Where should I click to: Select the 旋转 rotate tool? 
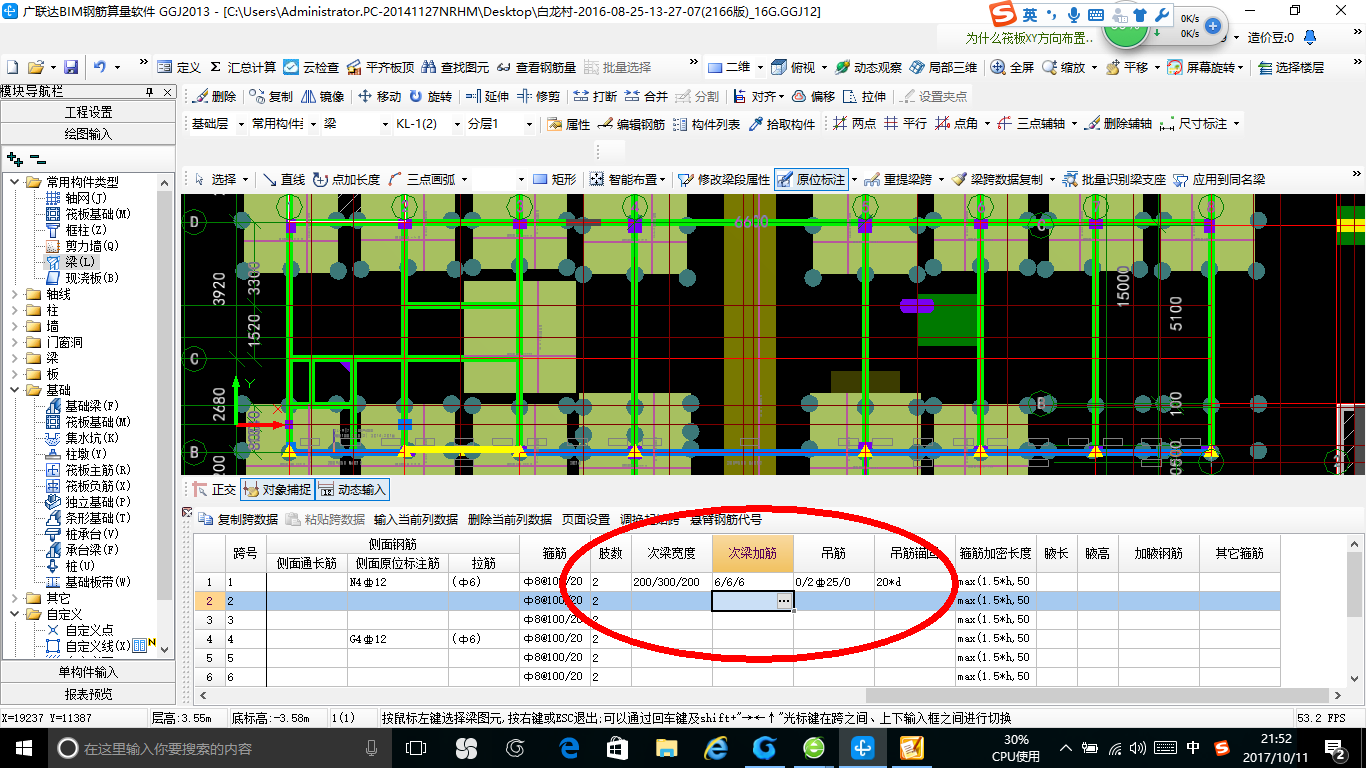tap(430, 97)
